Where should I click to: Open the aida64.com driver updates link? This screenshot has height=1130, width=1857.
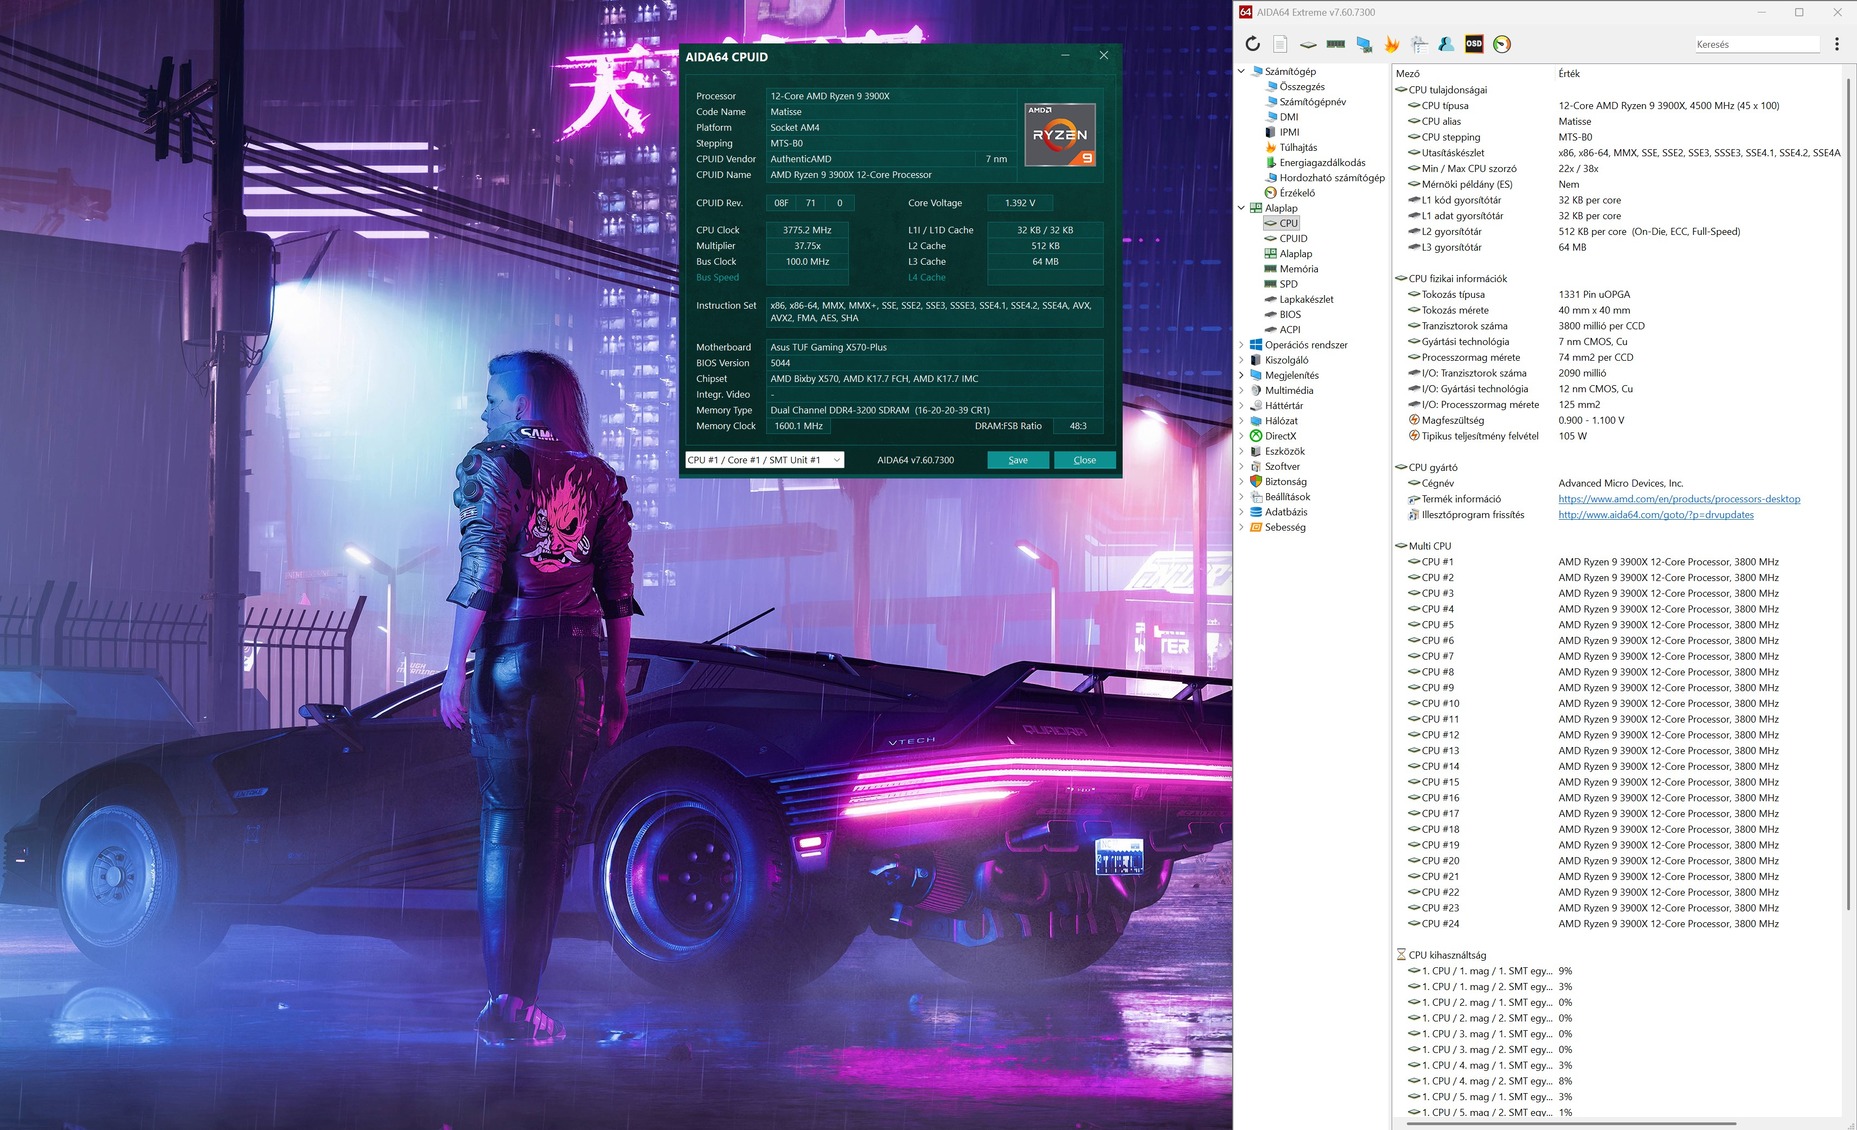[x=1656, y=515]
